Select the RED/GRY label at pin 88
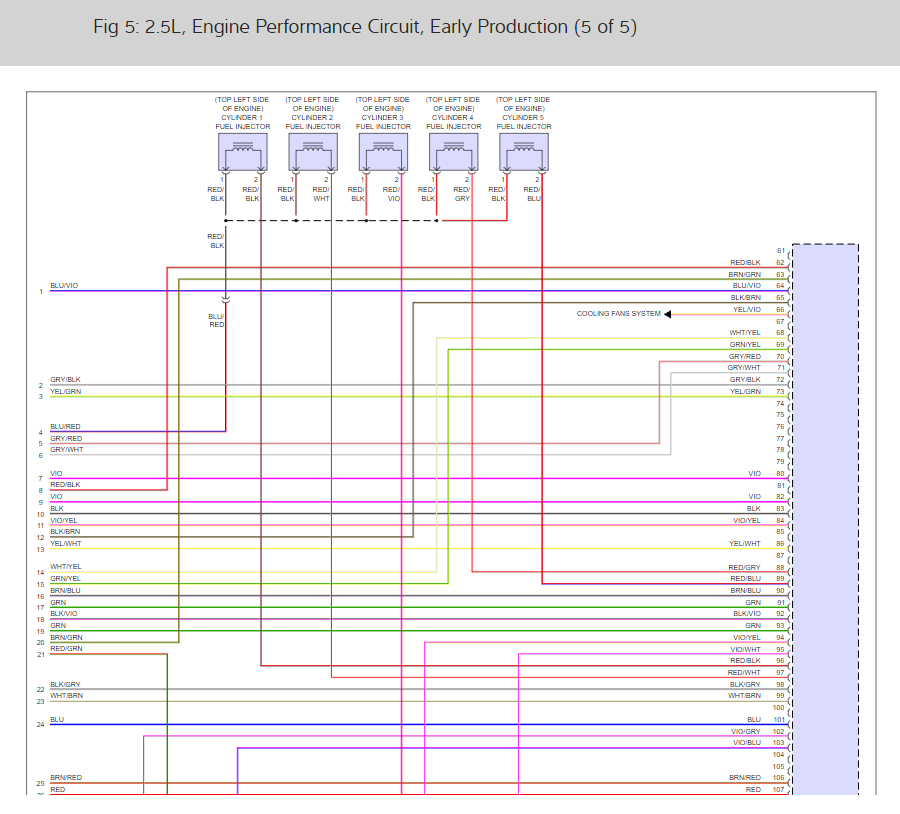This screenshot has width=900, height=814. click(x=745, y=567)
